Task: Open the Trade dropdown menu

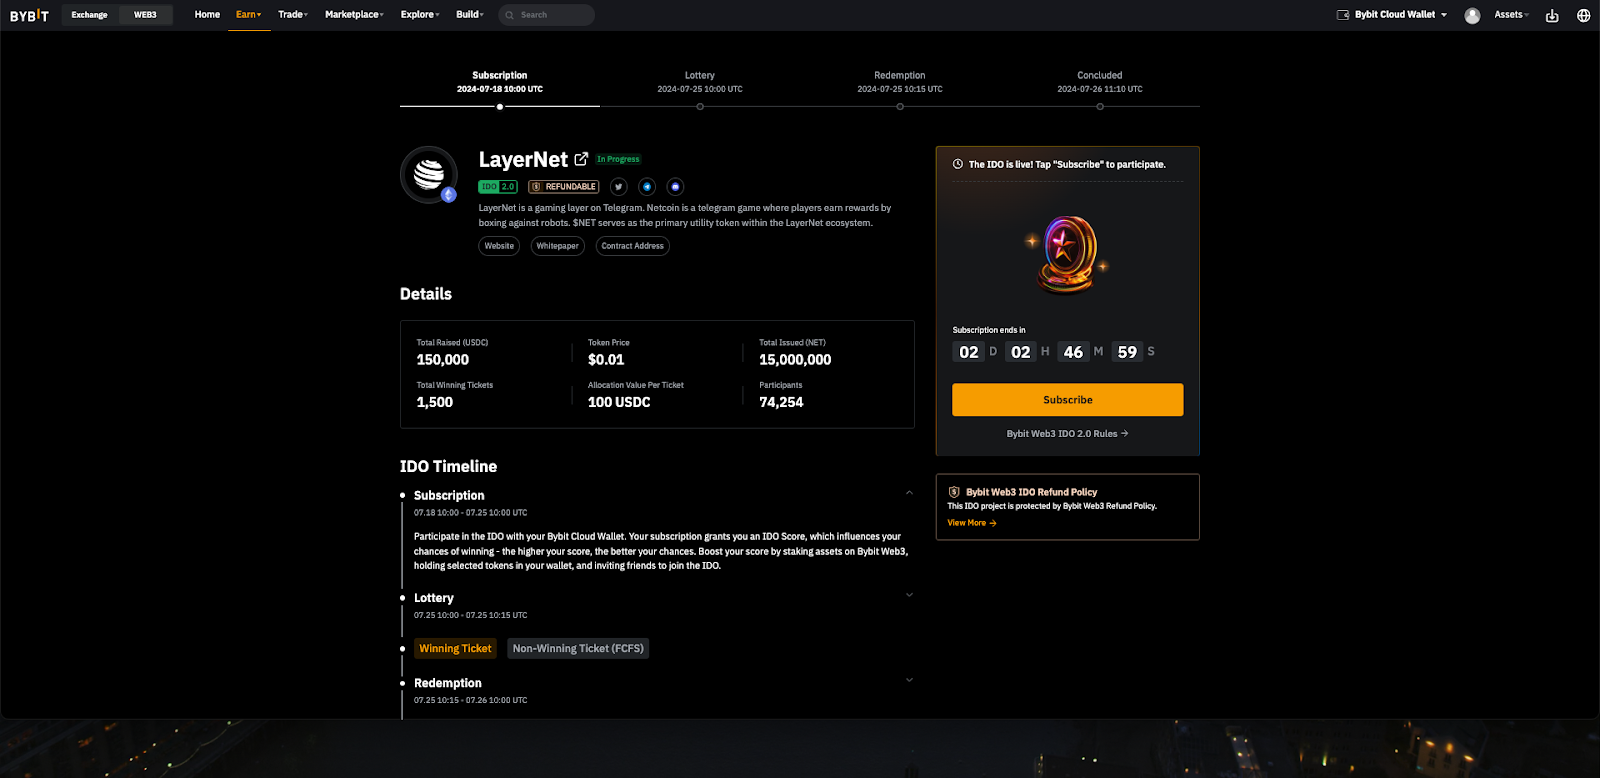Action: click(293, 15)
